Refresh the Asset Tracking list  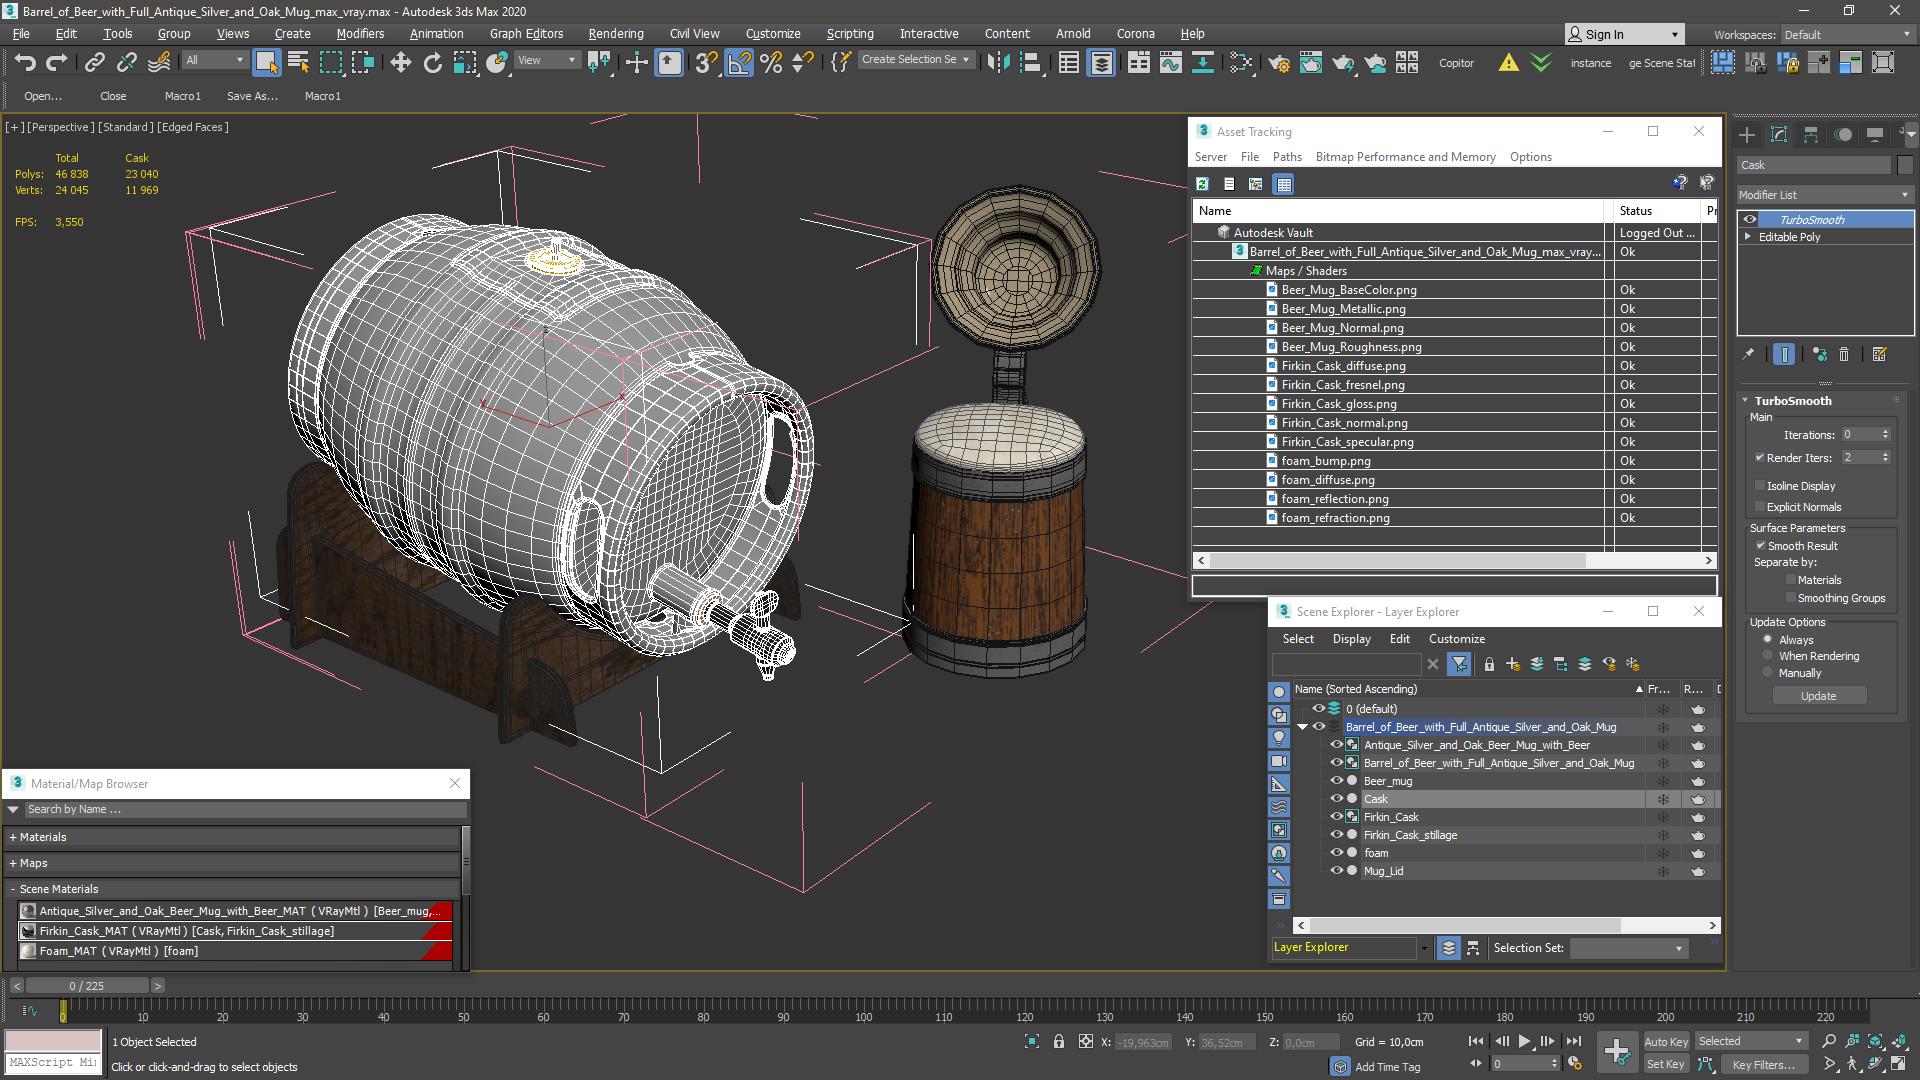1202,184
